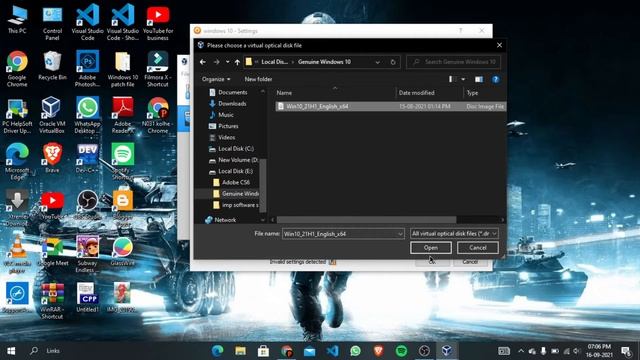Sort files by Date modified column
Screen dimensions: 640x360
(416, 93)
